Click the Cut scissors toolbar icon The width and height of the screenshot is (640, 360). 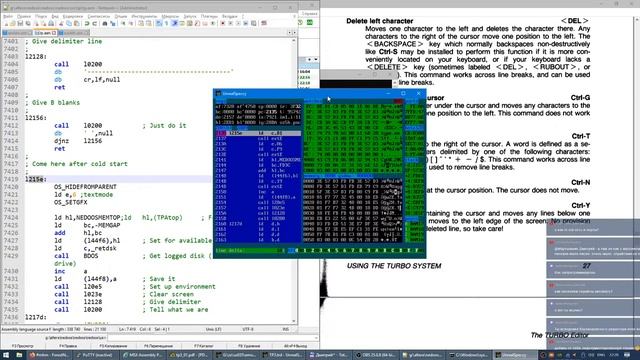click(x=61, y=23)
